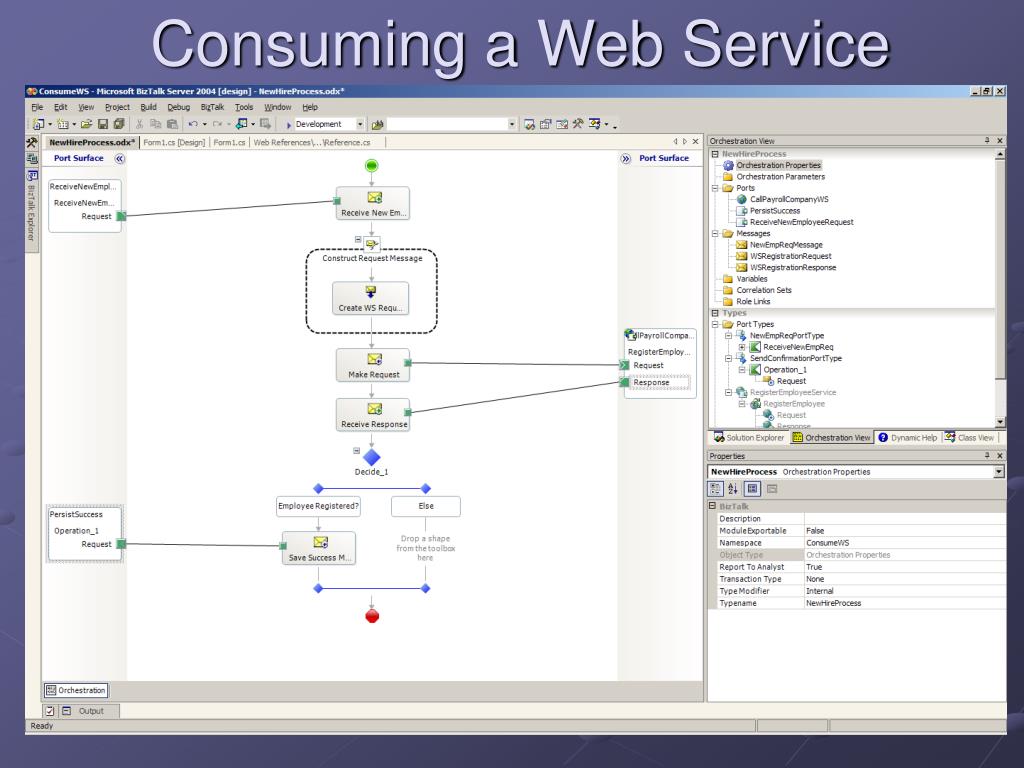Switch to the Reference.cs tab

click(312, 142)
